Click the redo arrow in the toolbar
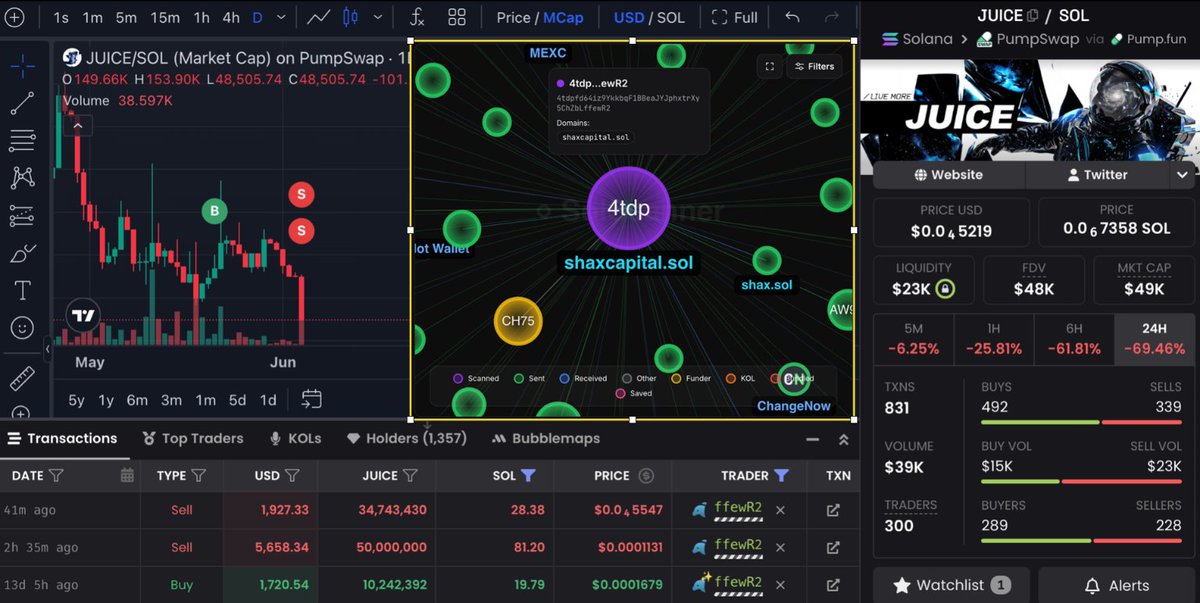 pyautogui.click(x=832, y=17)
